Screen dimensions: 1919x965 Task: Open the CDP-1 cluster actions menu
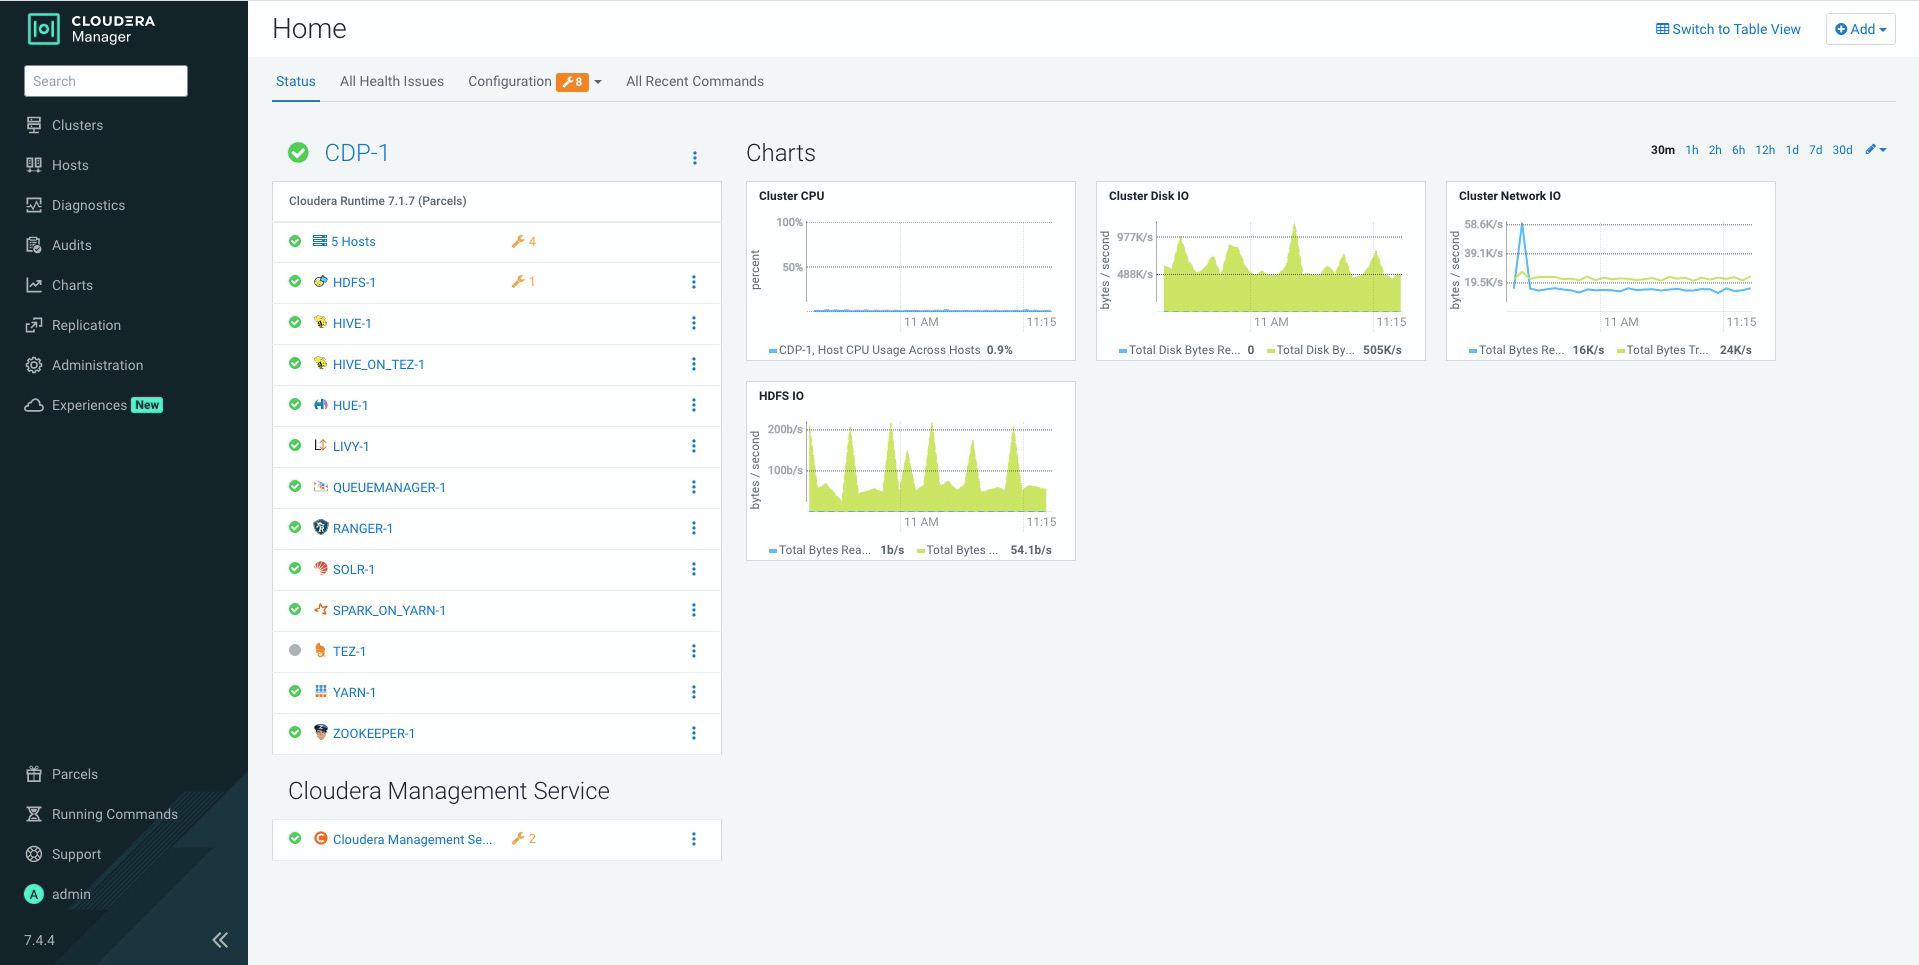(695, 158)
